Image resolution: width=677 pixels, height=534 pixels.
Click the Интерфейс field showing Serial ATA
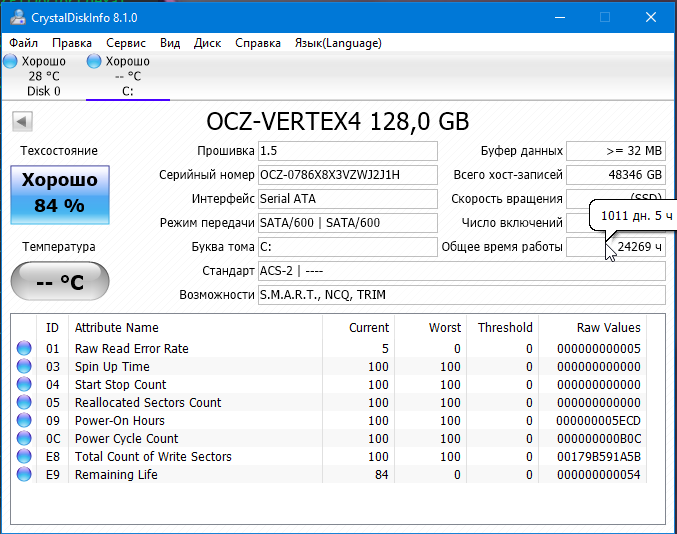pyautogui.click(x=348, y=199)
